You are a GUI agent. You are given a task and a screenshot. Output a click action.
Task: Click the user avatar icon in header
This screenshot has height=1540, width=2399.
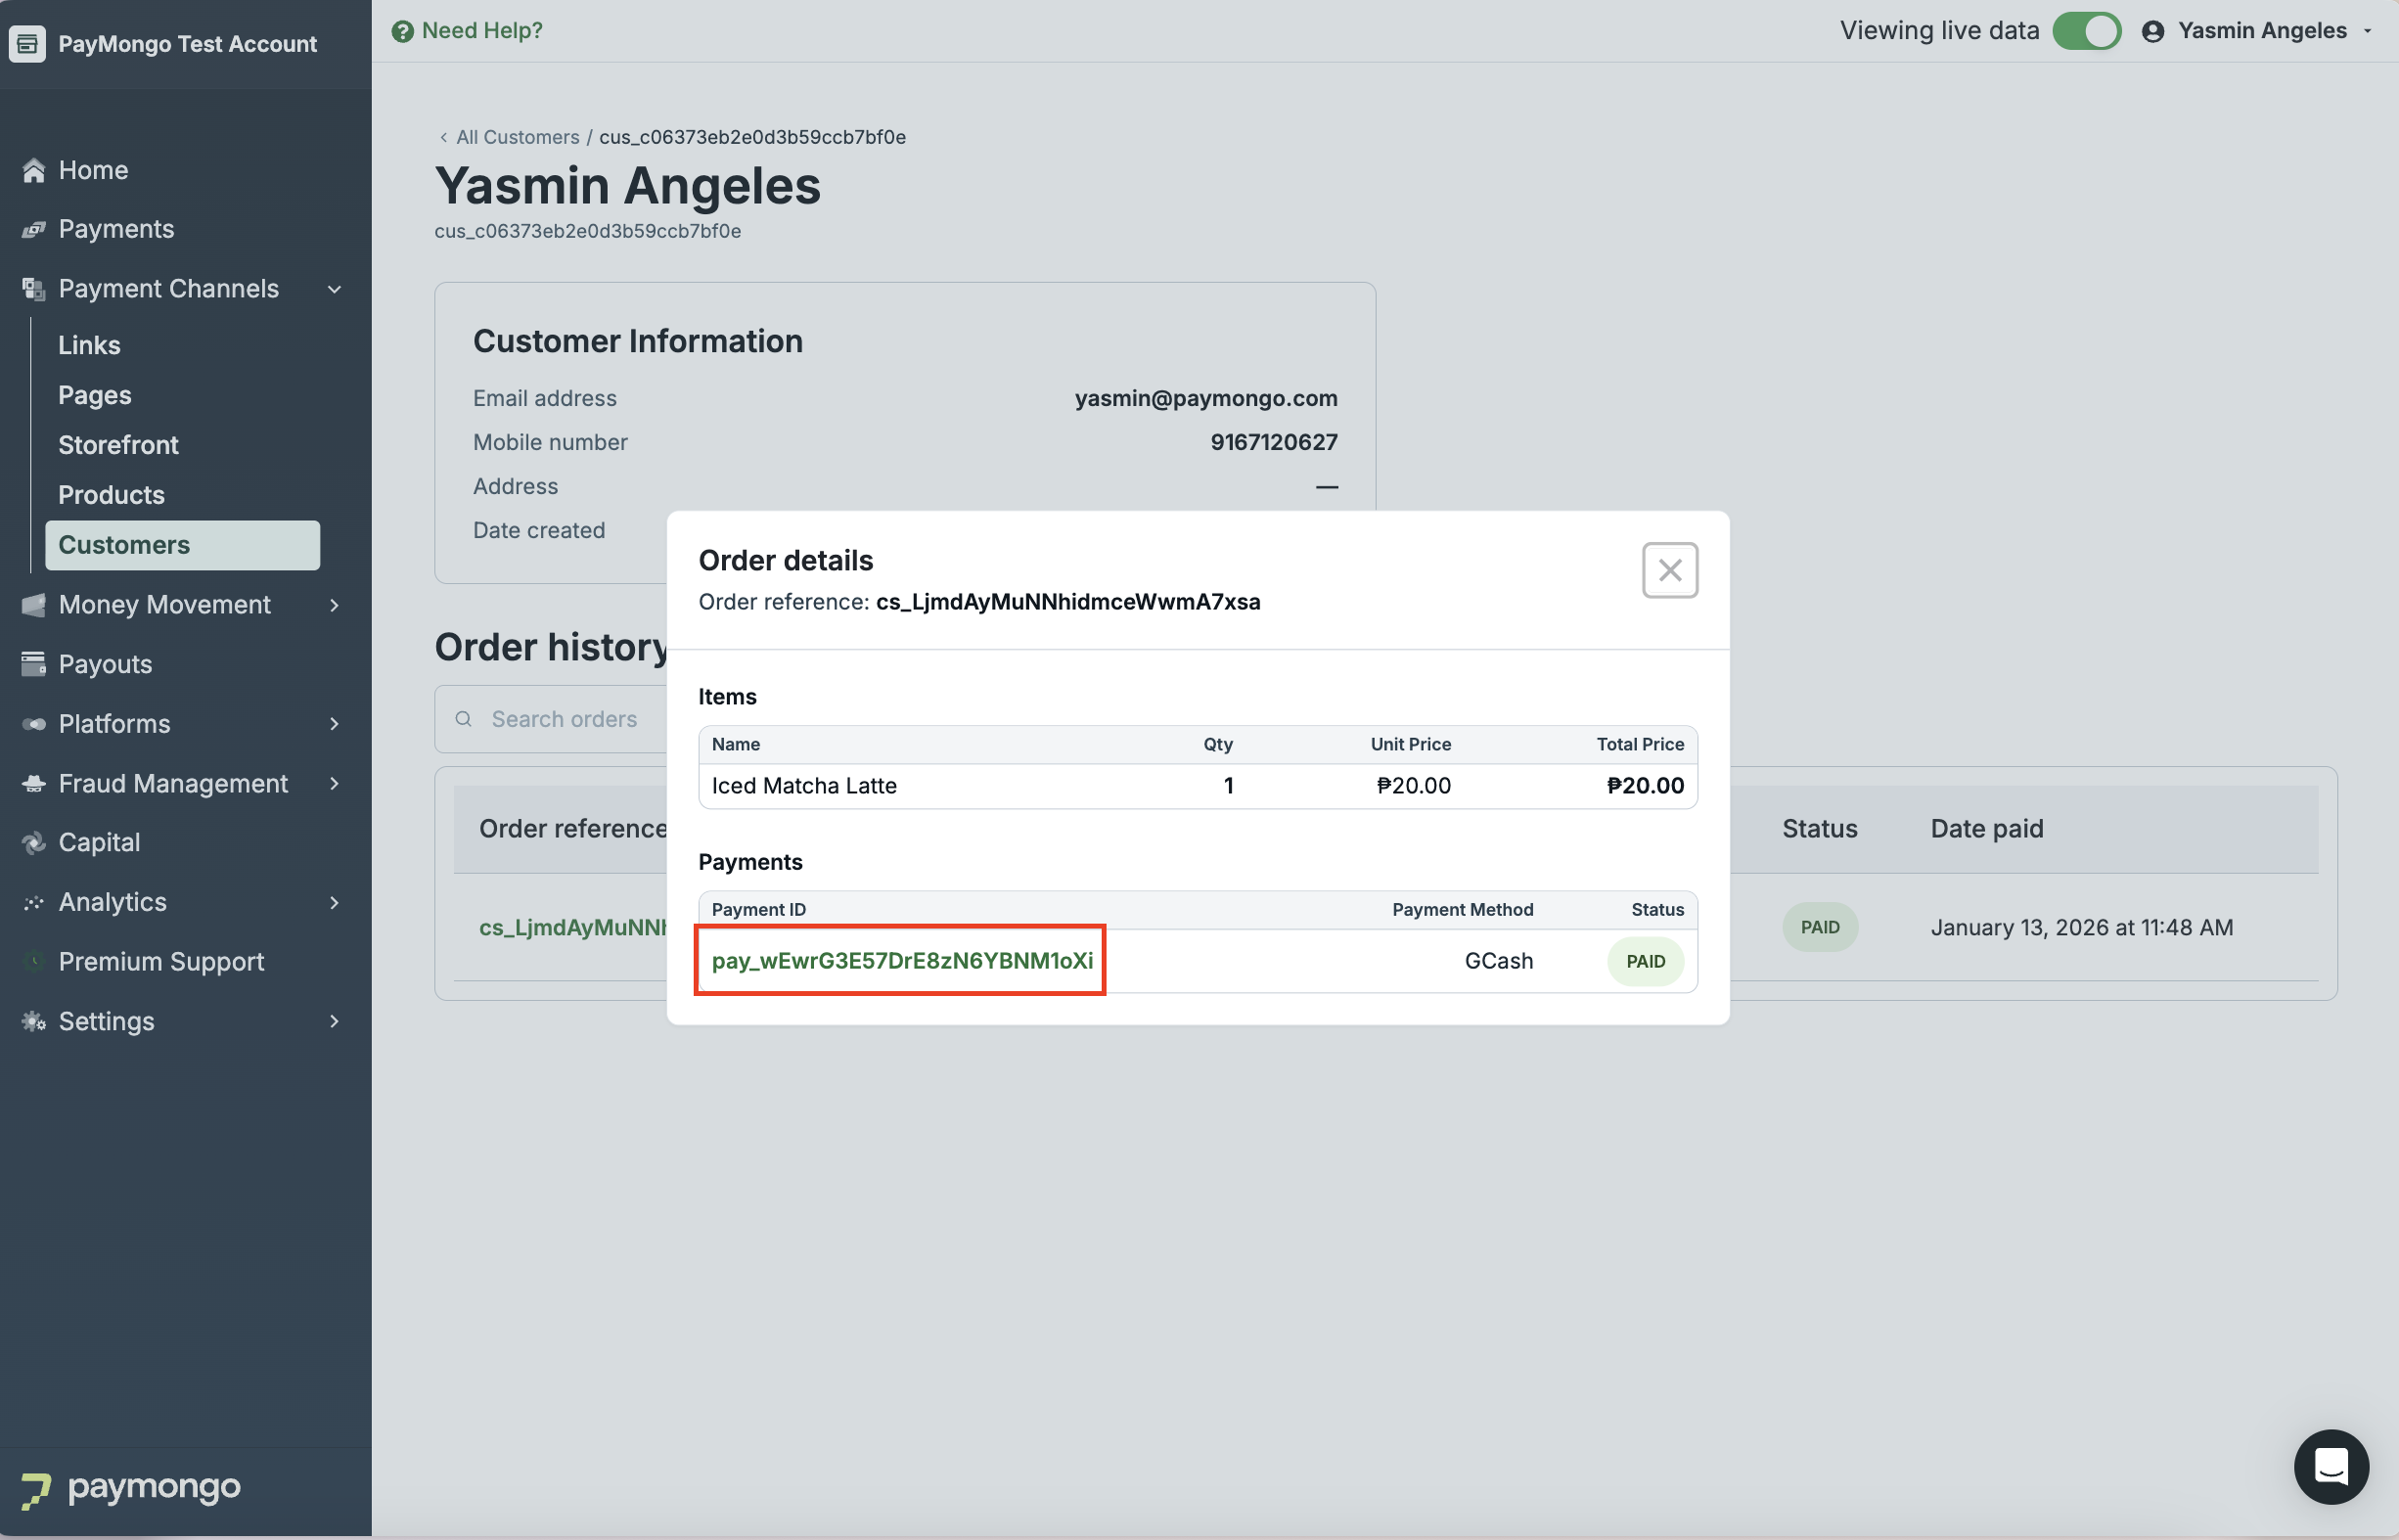tap(2153, 31)
